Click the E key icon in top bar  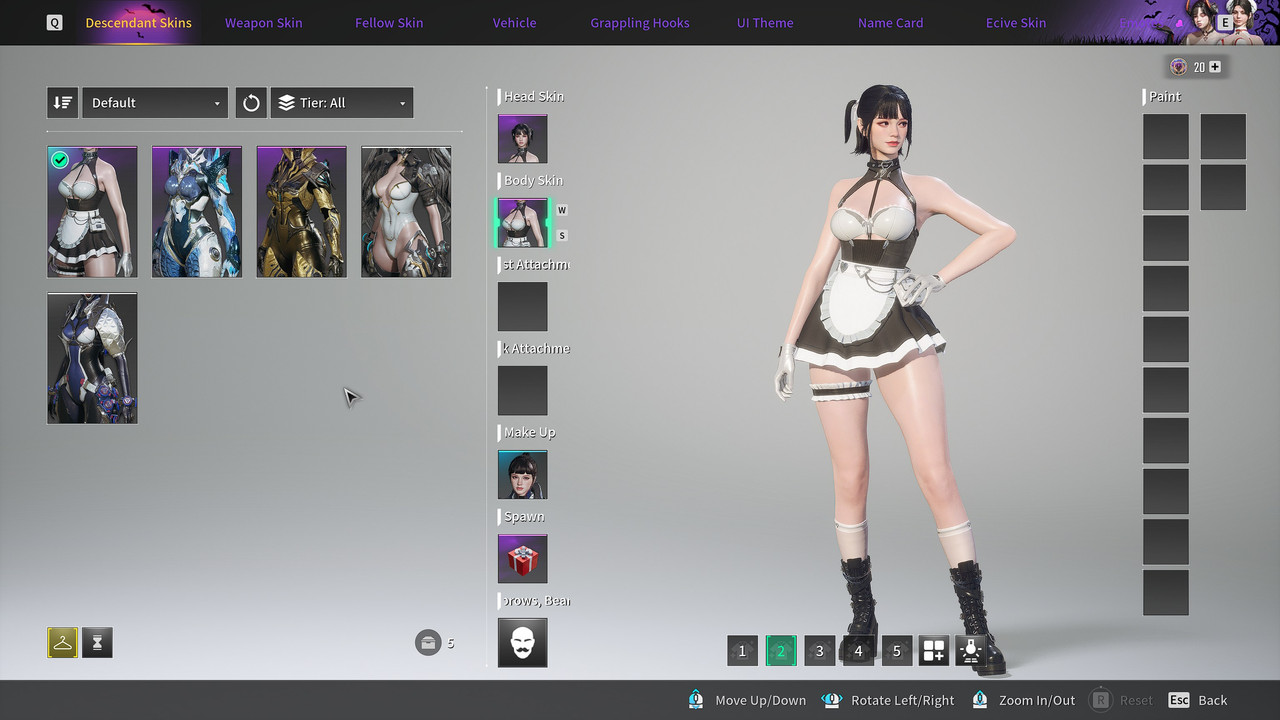pyautogui.click(x=1225, y=22)
